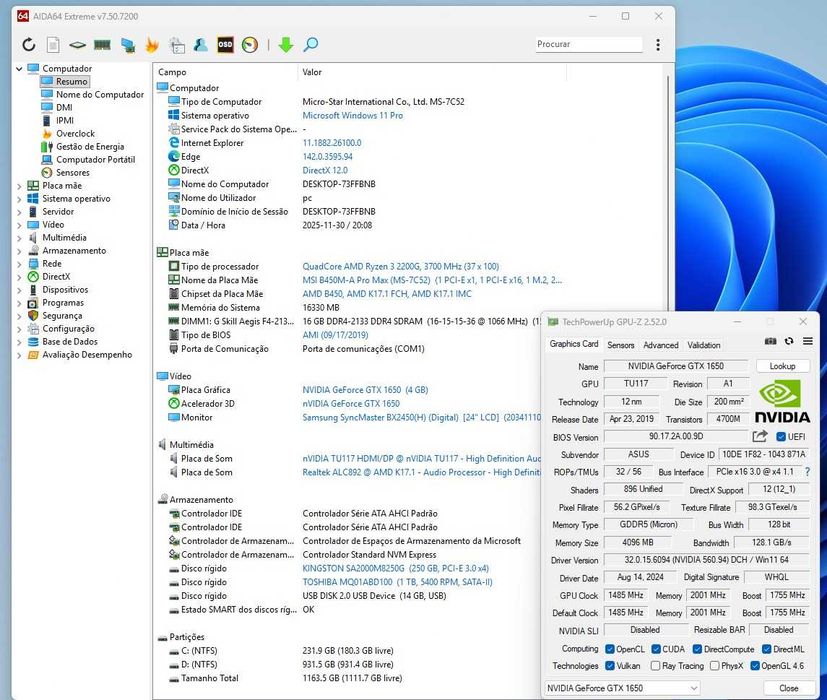Screen dimensions: 827x700
Task: Open the OSD panel toolbar icon
Action: point(225,45)
